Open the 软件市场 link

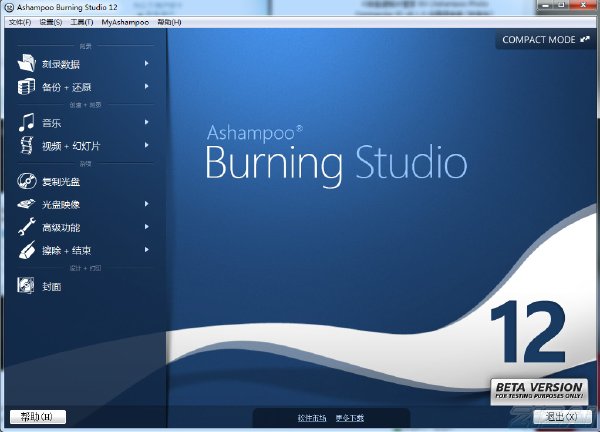[x=312, y=418]
